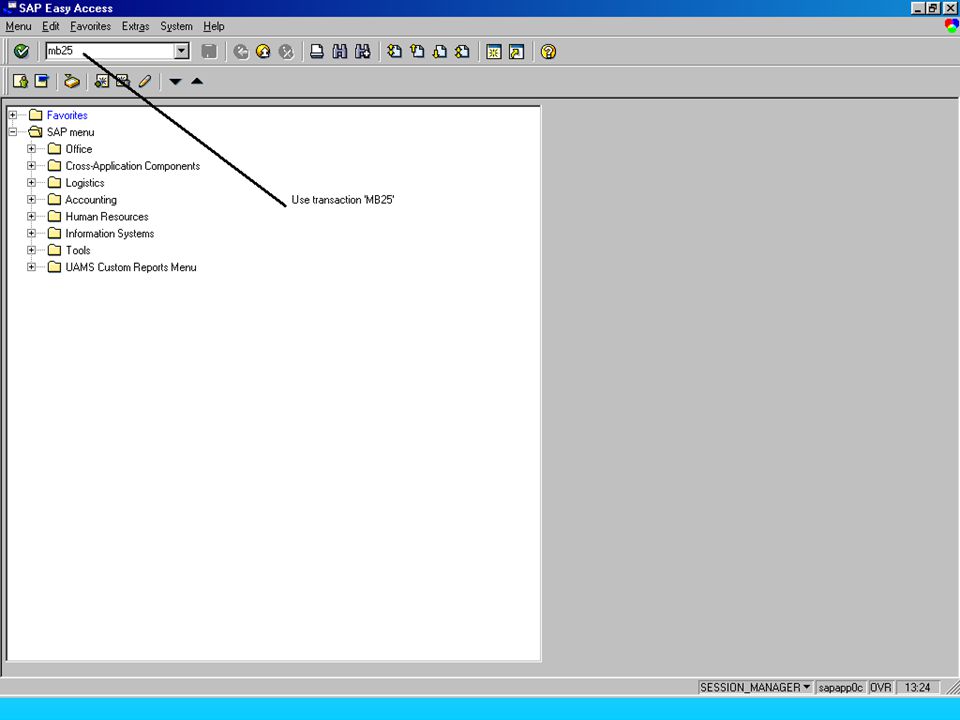Click the Last Page icon
The width and height of the screenshot is (960, 720).
(x=462, y=51)
